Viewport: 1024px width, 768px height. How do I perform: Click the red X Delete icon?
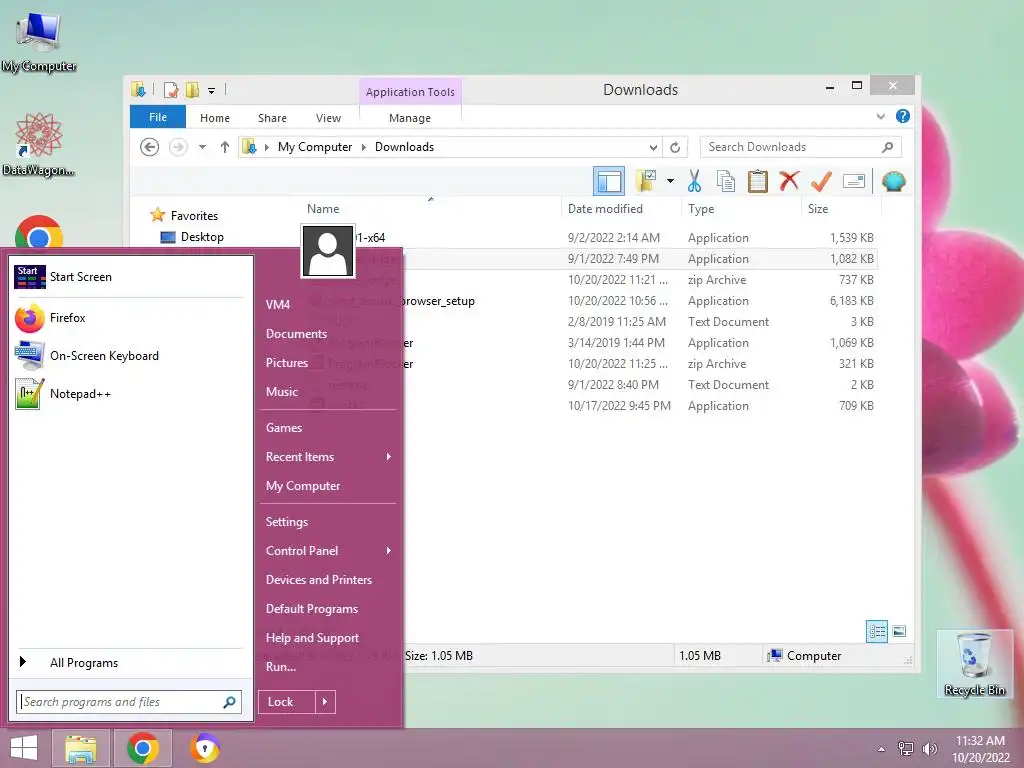tap(789, 181)
